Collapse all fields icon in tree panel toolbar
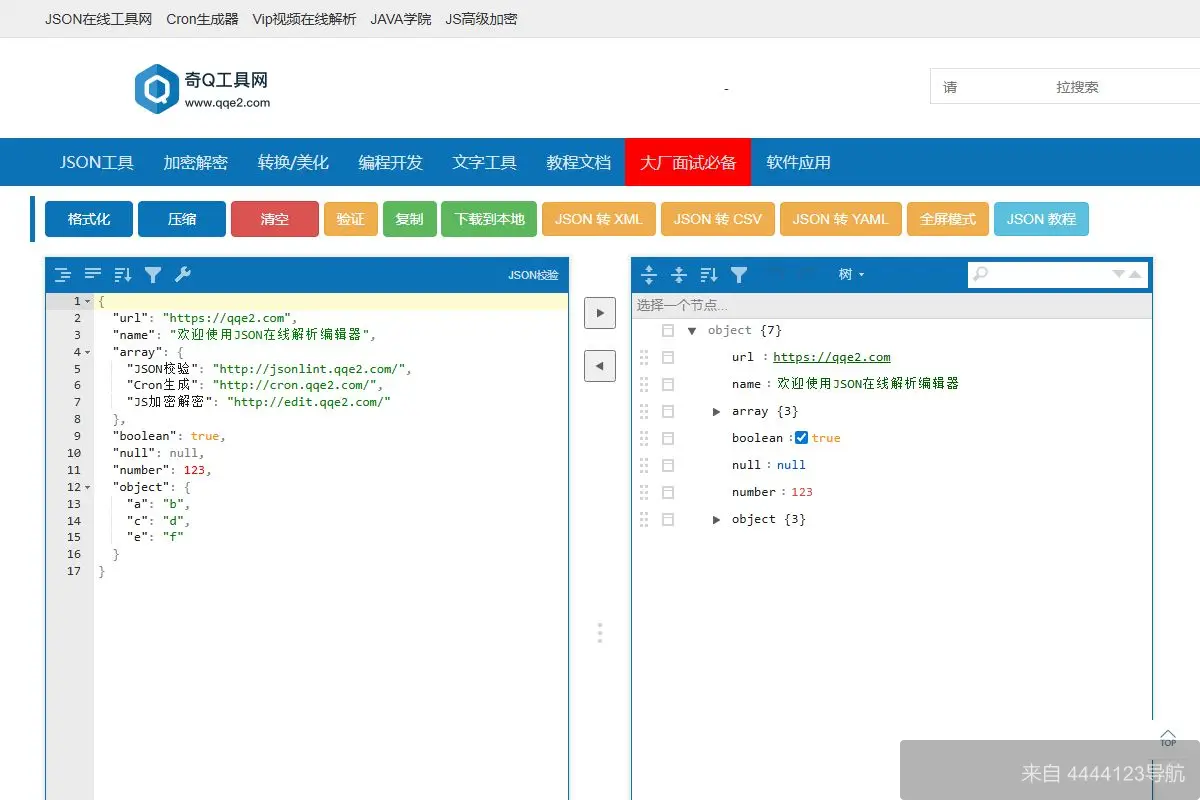 pos(679,274)
